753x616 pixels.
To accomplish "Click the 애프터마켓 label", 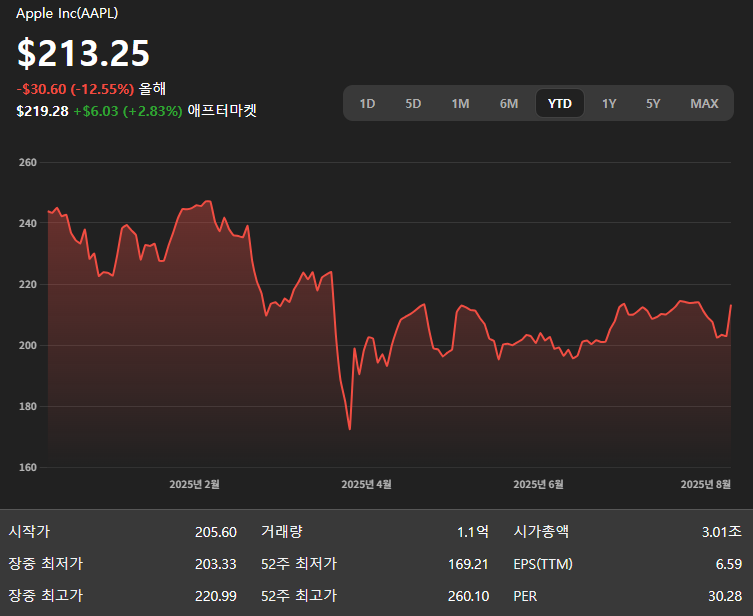I will coord(222,110).
